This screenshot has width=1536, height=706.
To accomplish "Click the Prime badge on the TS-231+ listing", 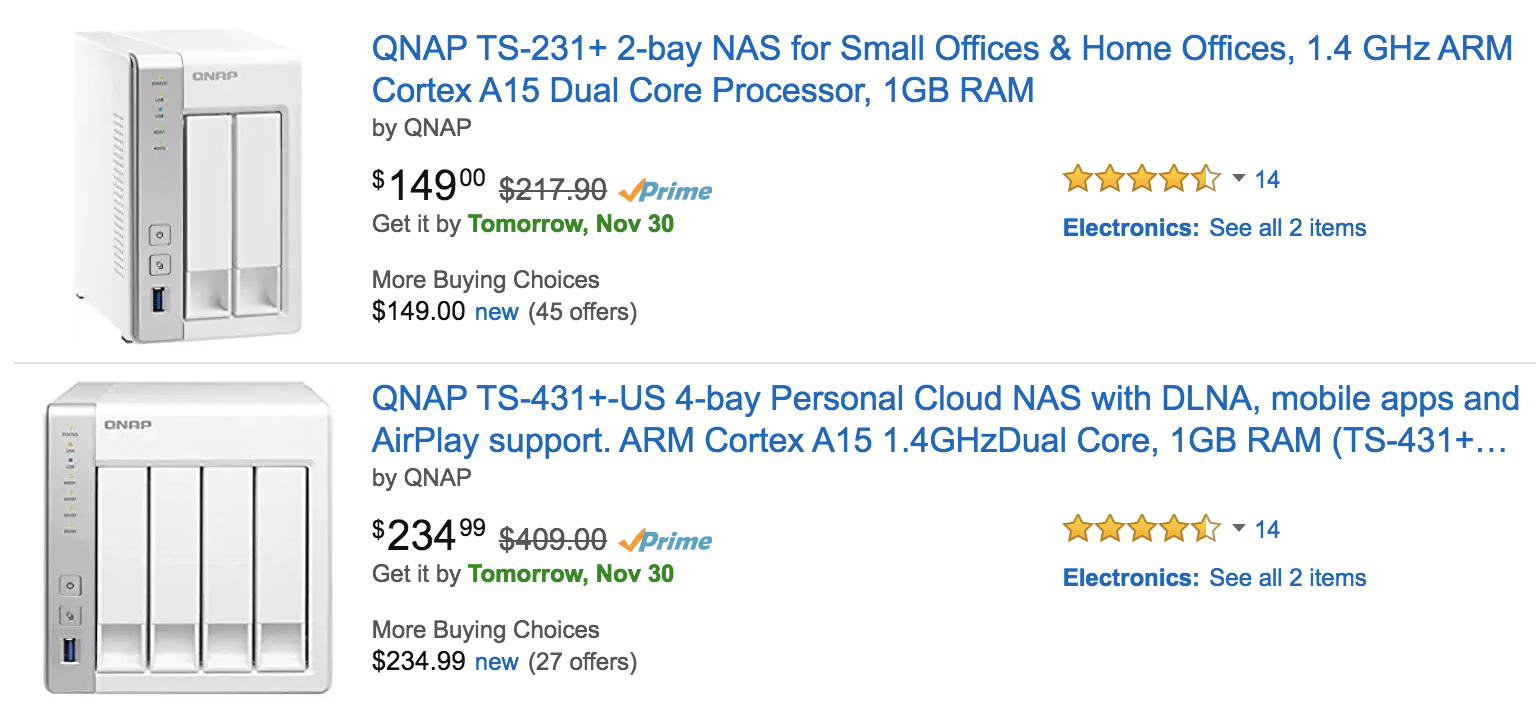I will click(663, 190).
